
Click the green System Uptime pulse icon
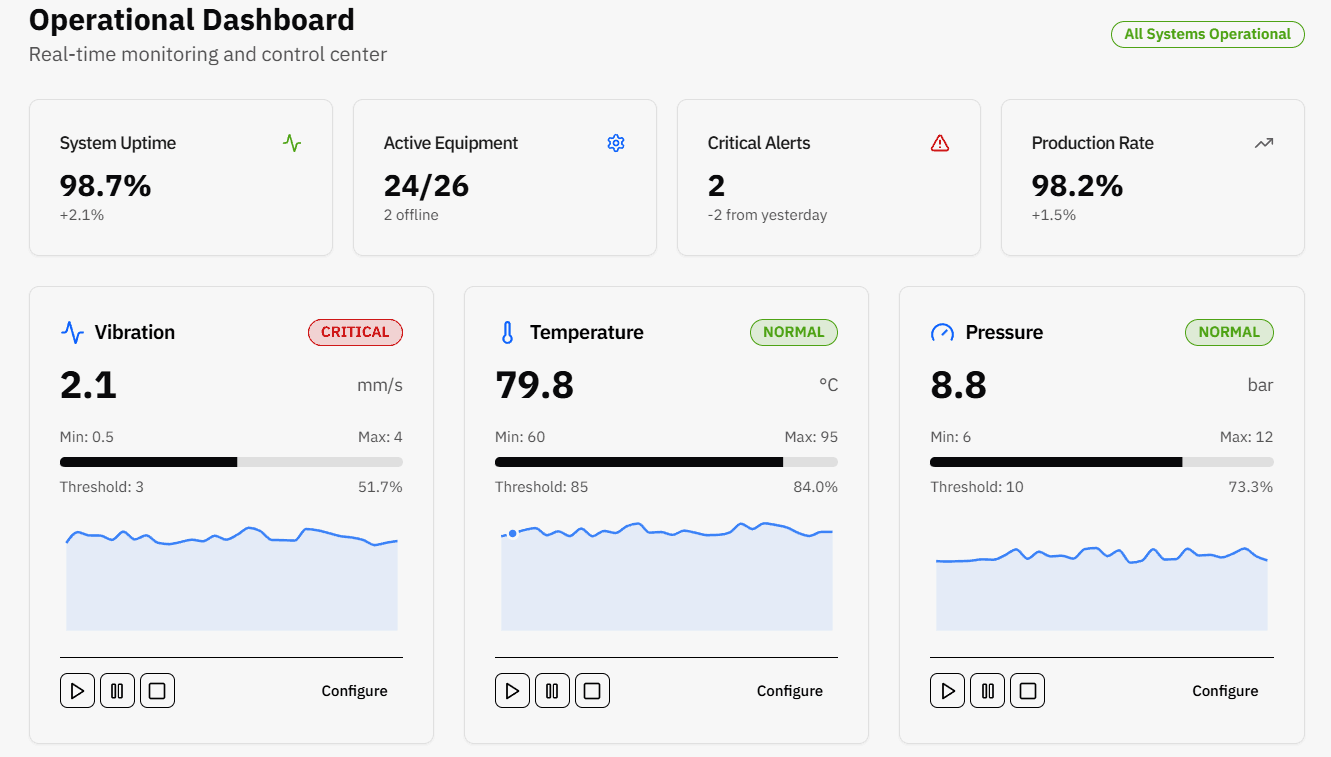click(x=291, y=143)
